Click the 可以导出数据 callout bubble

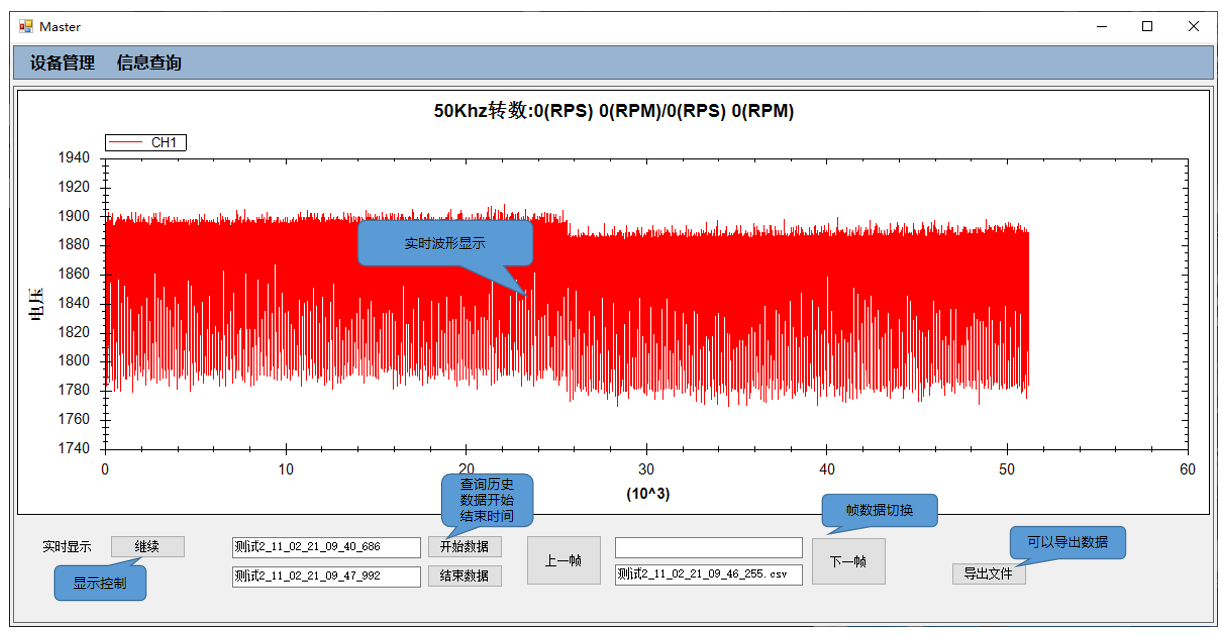(1066, 542)
